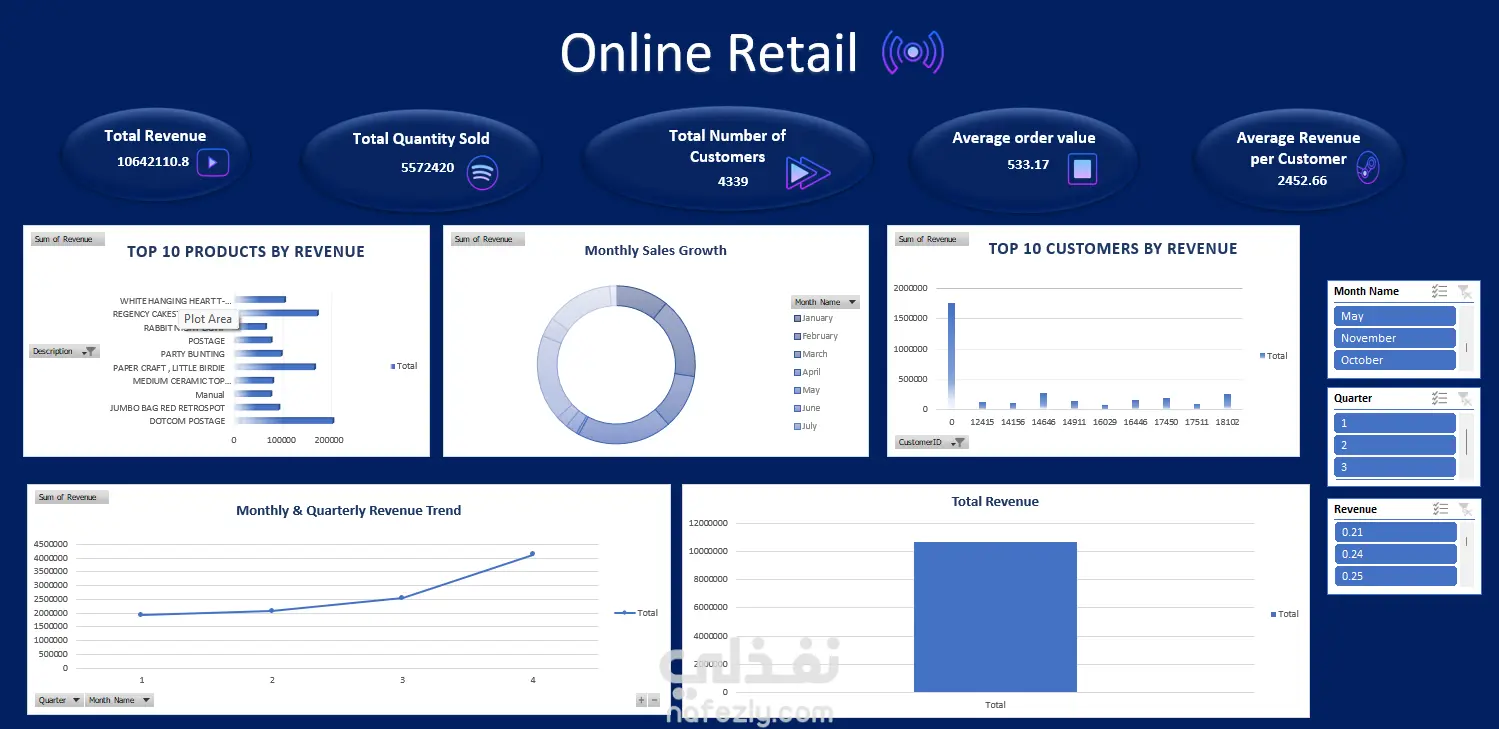Viewport: 1499px width, 729px height.
Task: Click the TOP 10 PRODUCTS BY REVENUE title
Action: (246, 252)
